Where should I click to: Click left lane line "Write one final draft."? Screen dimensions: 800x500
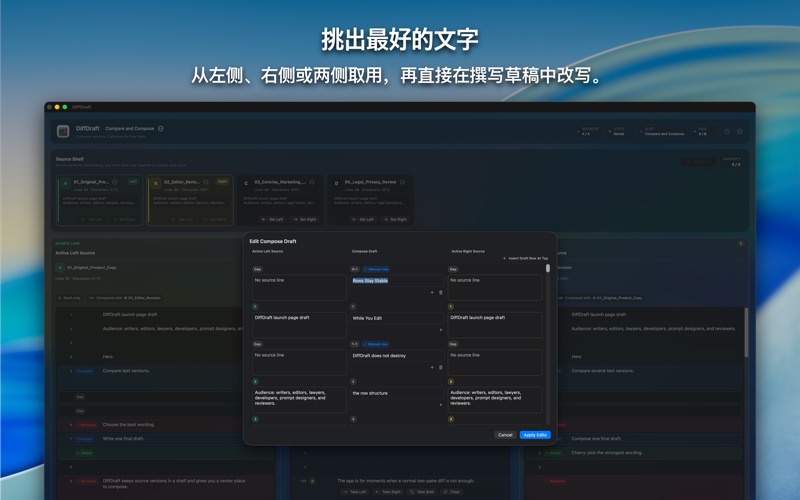[x=123, y=439]
